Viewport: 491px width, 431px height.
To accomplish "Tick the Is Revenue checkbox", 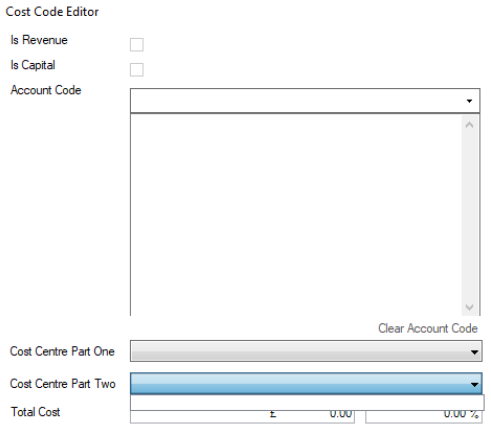I will point(136,45).
